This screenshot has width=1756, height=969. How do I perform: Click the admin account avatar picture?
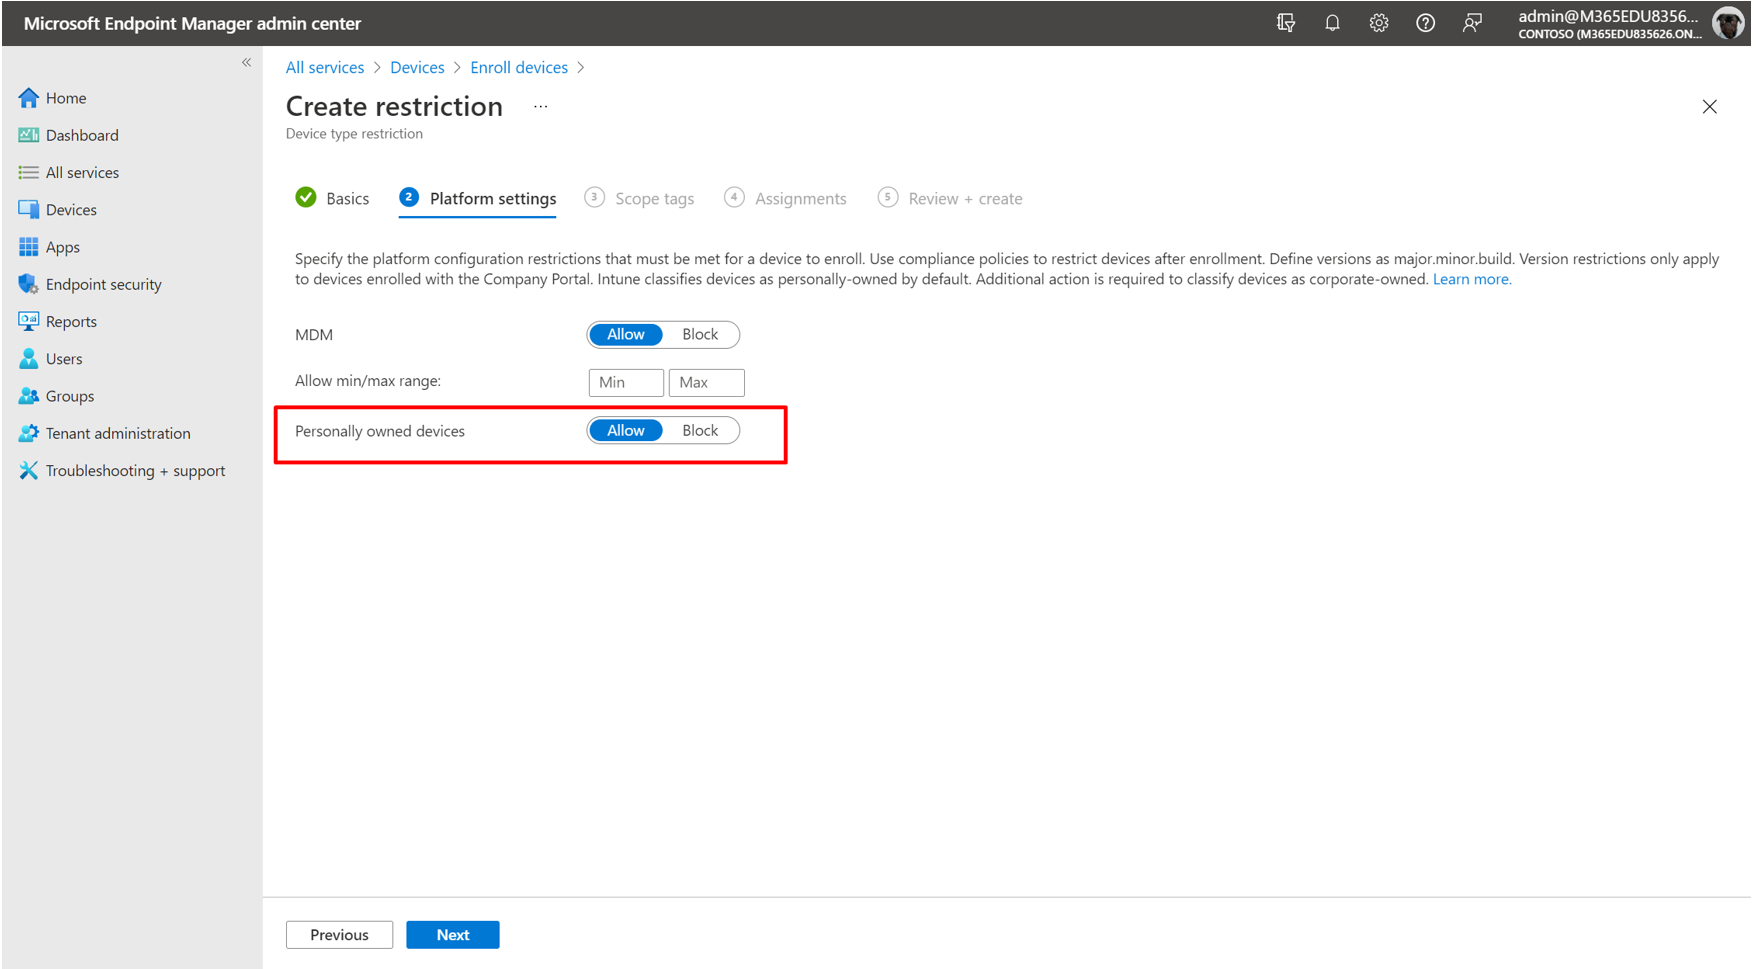click(x=1728, y=23)
